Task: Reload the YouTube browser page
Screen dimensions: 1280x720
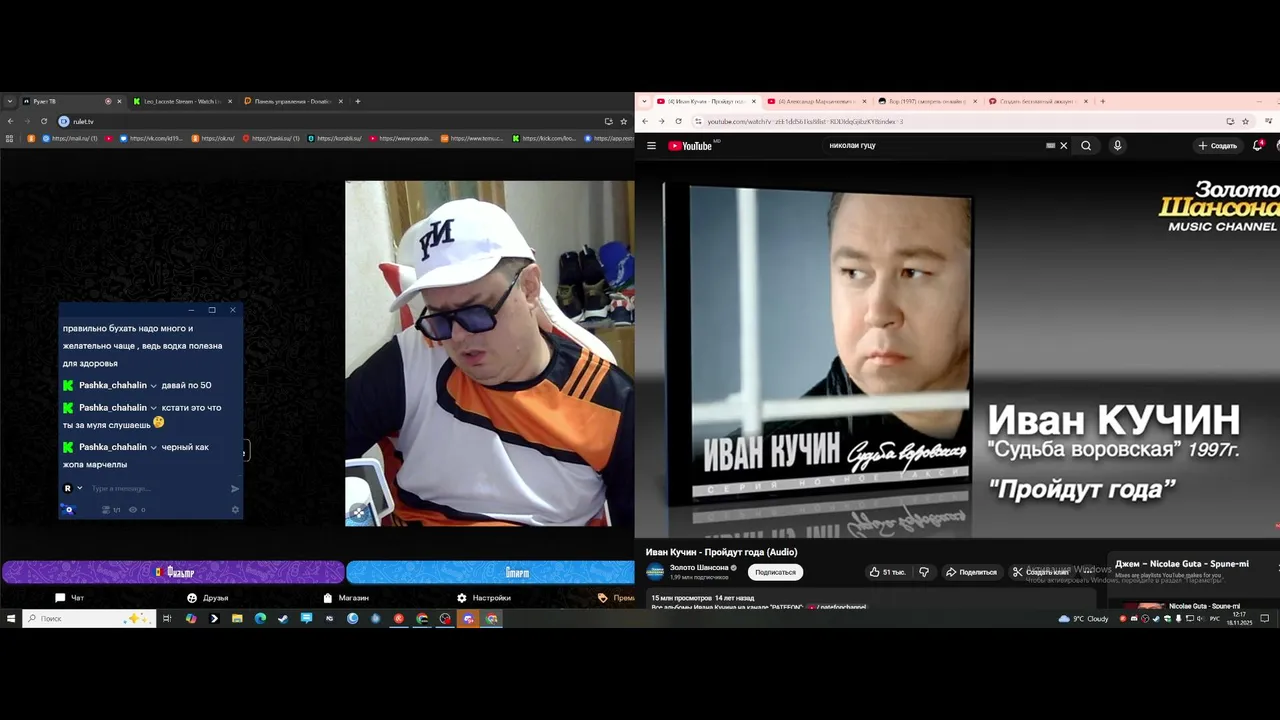Action: [x=678, y=121]
